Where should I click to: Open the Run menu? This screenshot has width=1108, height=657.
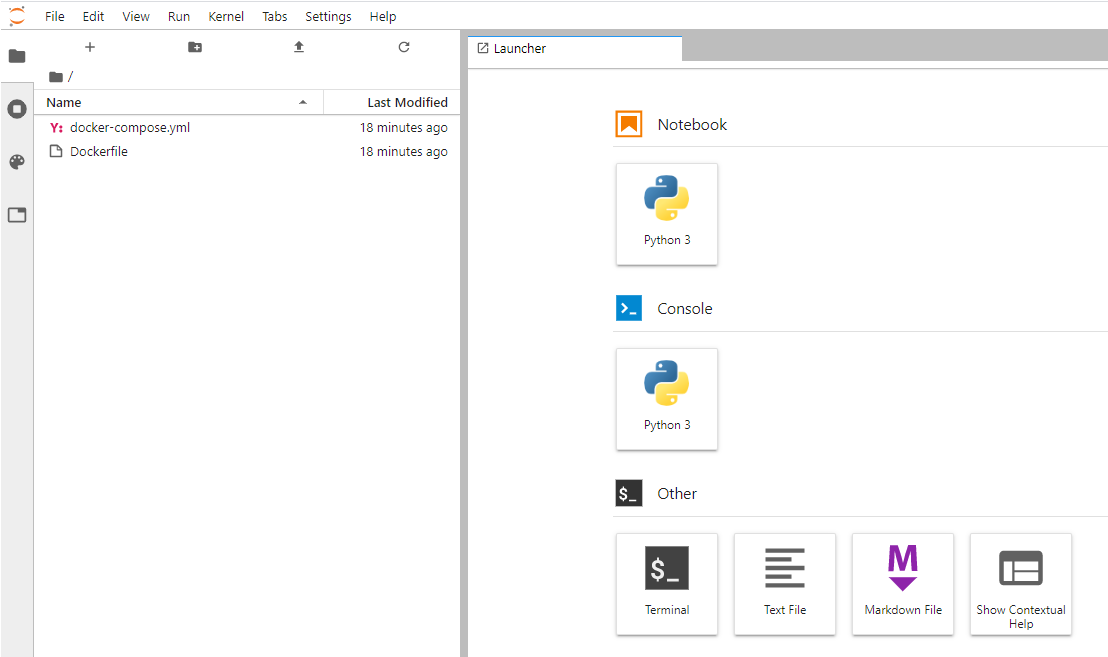[x=179, y=16]
